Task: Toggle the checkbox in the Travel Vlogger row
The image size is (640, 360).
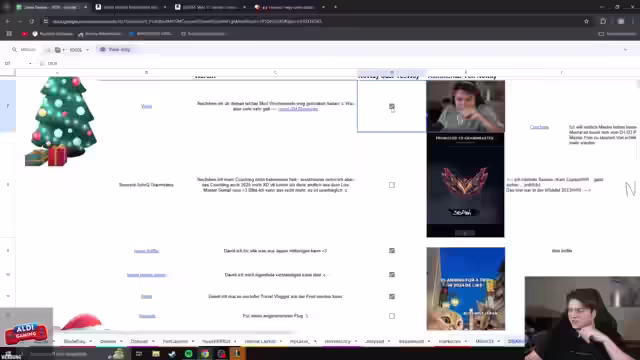Action: [392, 296]
